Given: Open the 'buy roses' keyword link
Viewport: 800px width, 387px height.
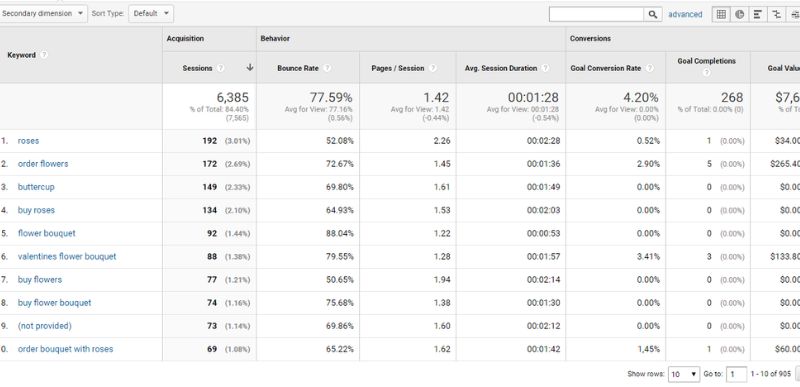Looking at the screenshot, I should (36, 210).
